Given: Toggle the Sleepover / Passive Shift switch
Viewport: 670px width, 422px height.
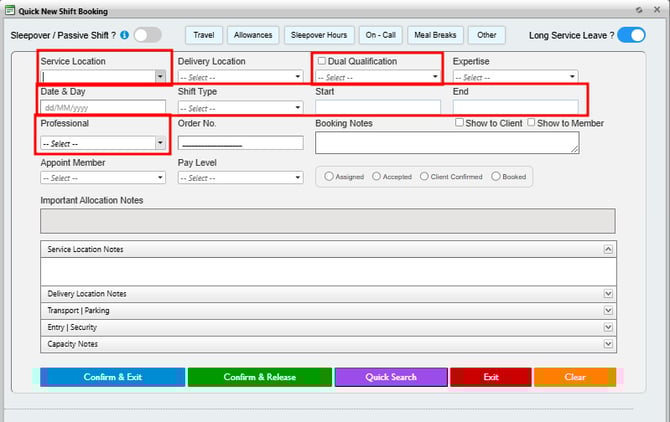Looking at the screenshot, I should (x=147, y=35).
